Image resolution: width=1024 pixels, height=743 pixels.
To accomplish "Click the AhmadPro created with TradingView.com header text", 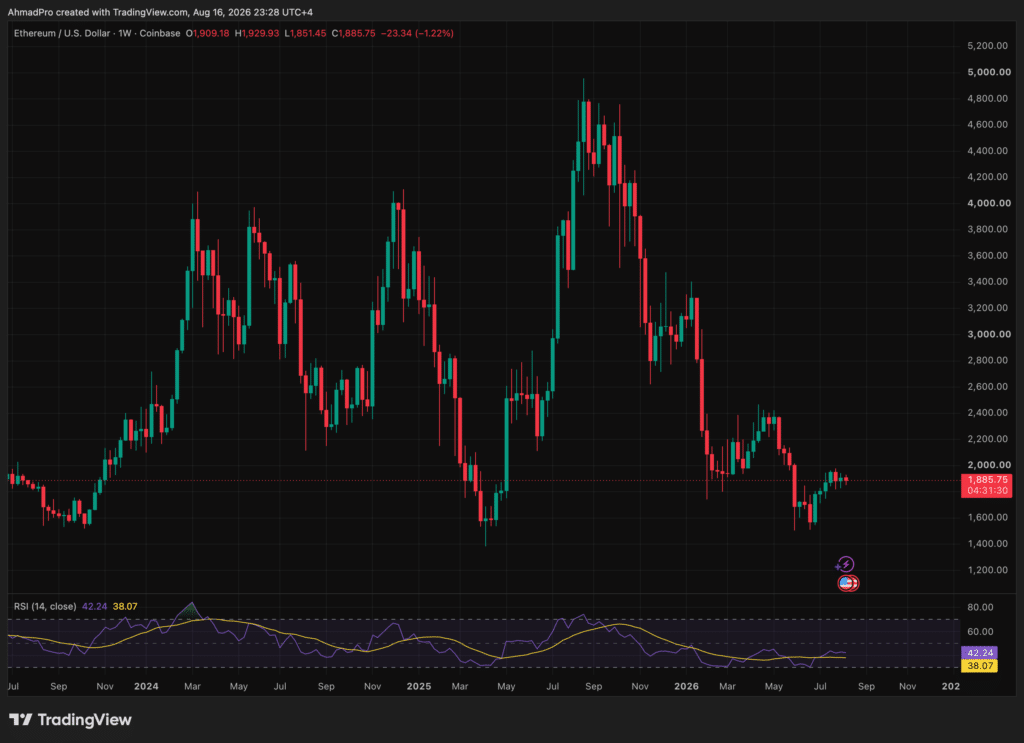I will 160,12.
